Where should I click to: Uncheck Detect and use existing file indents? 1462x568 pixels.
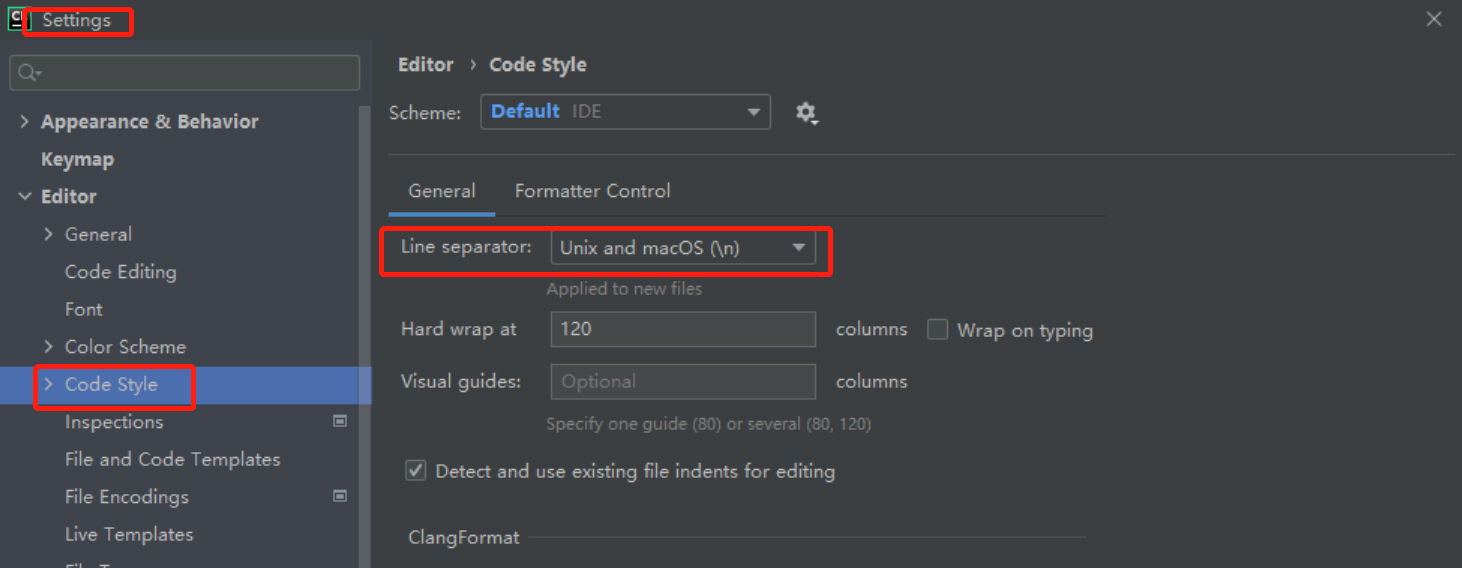[x=416, y=471]
